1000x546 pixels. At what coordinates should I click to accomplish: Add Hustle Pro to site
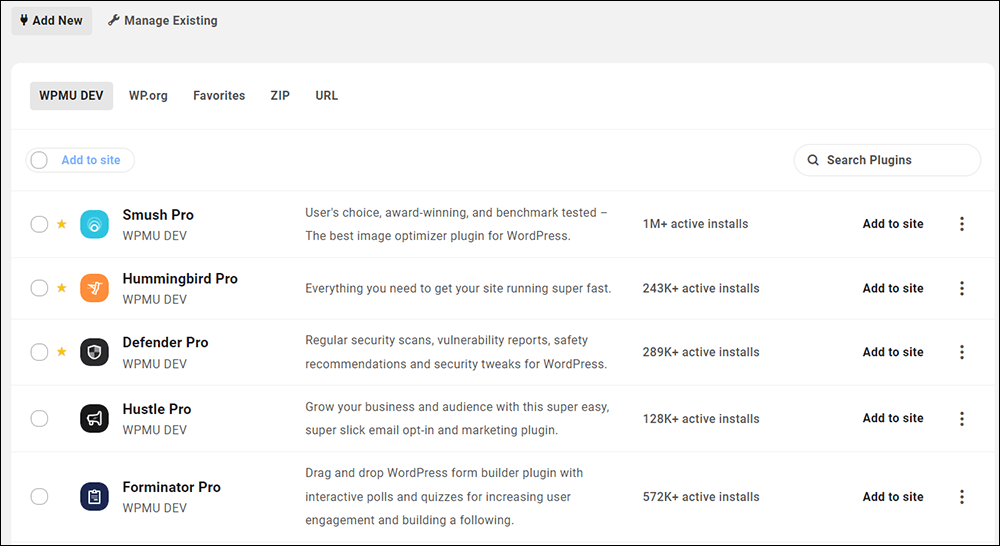893,418
